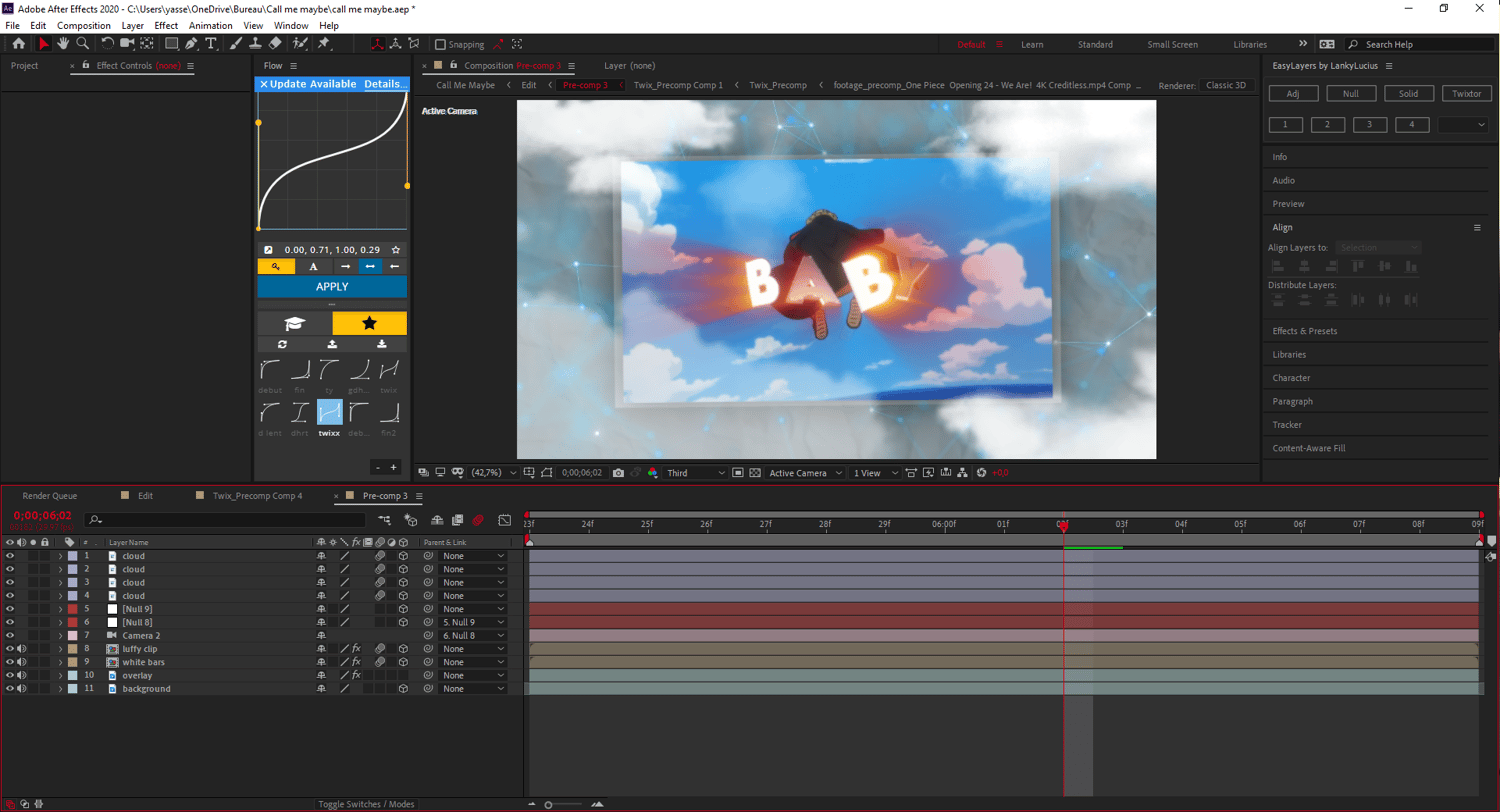This screenshot has width=1500, height=812.
Task: Click the Home icon in the toolbar
Action: coord(18,44)
